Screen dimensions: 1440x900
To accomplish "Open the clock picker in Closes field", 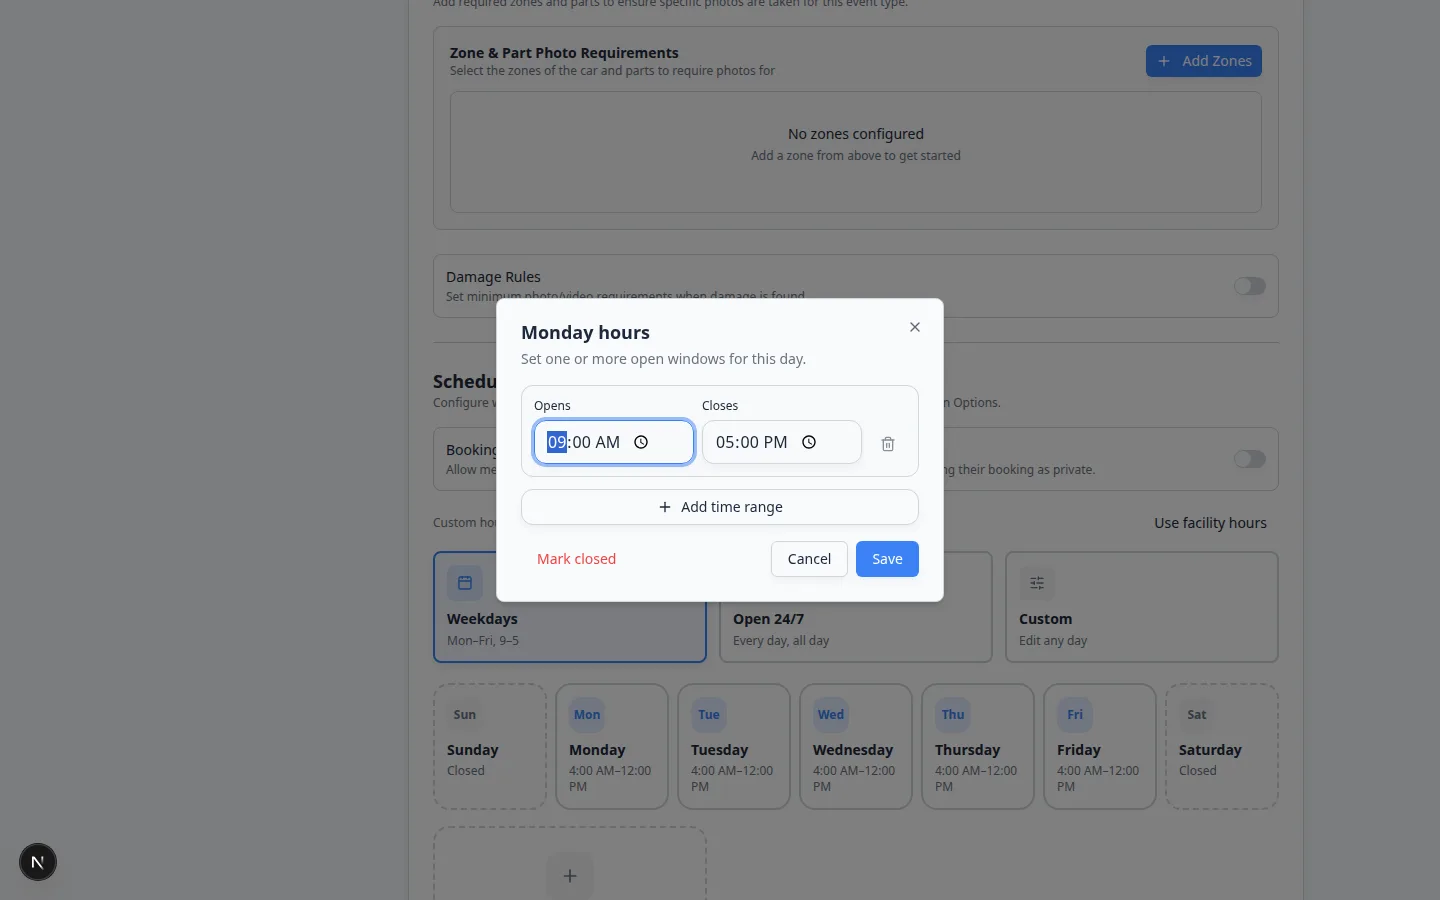I will [809, 442].
